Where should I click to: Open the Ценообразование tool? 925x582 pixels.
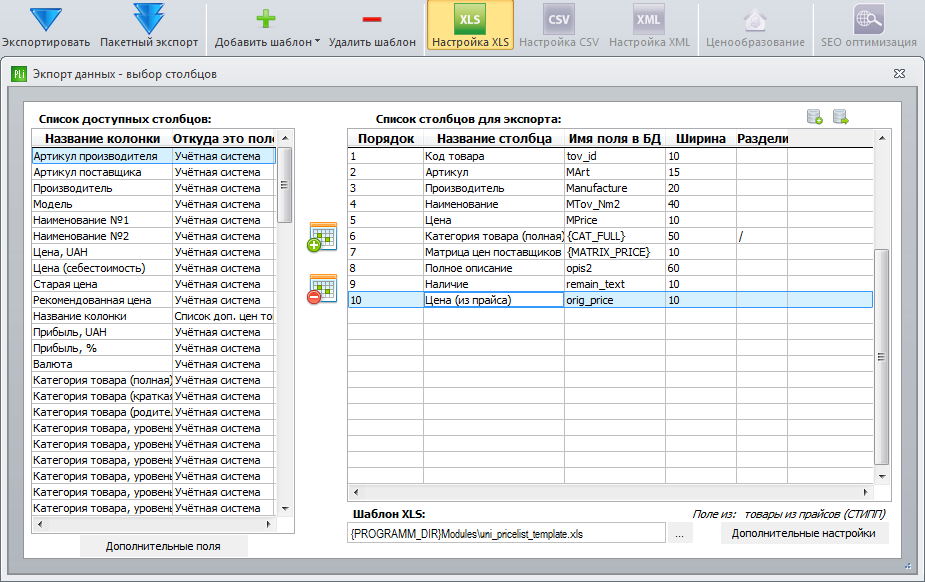point(755,25)
